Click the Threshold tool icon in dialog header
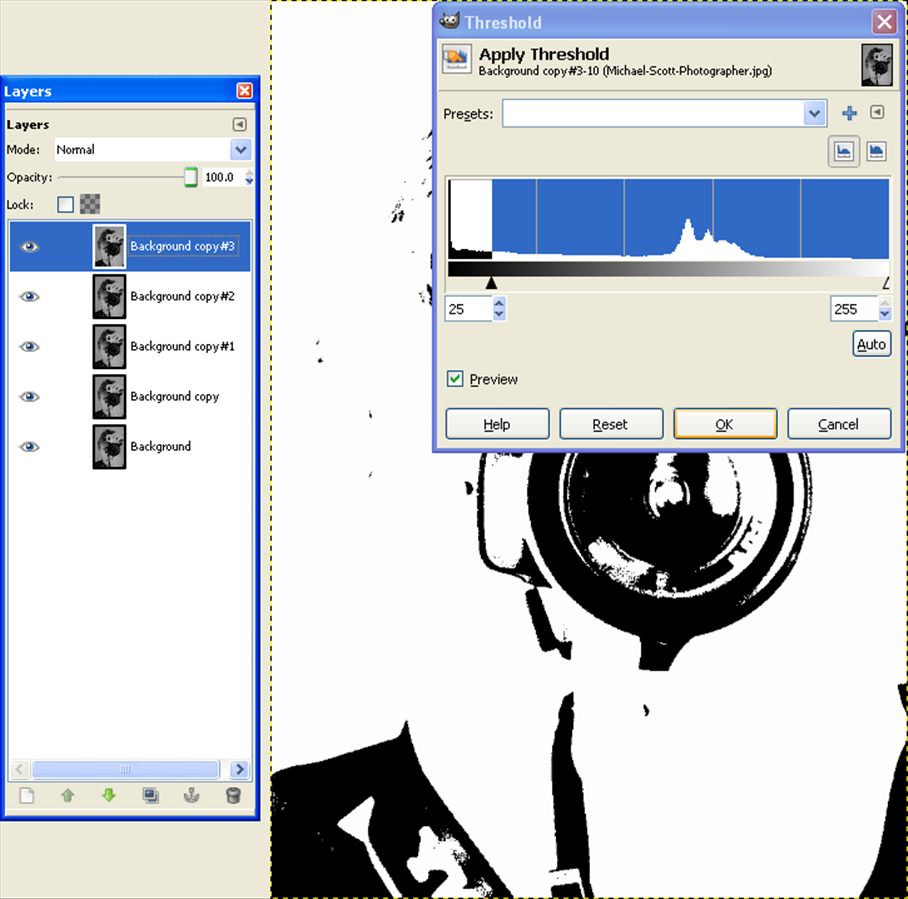Image resolution: width=908 pixels, height=899 pixels. pos(456,59)
